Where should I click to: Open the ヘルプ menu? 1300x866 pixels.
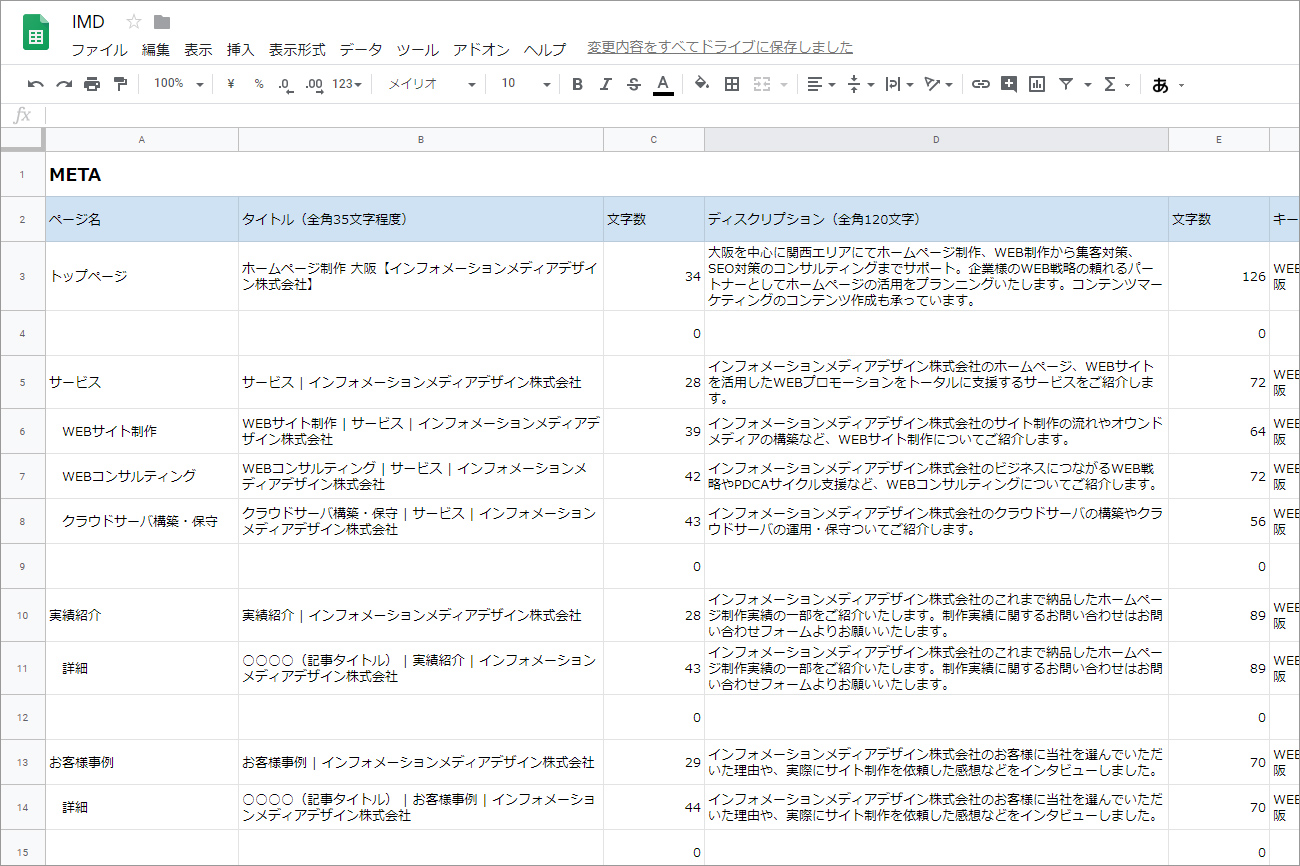coord(545,49)
